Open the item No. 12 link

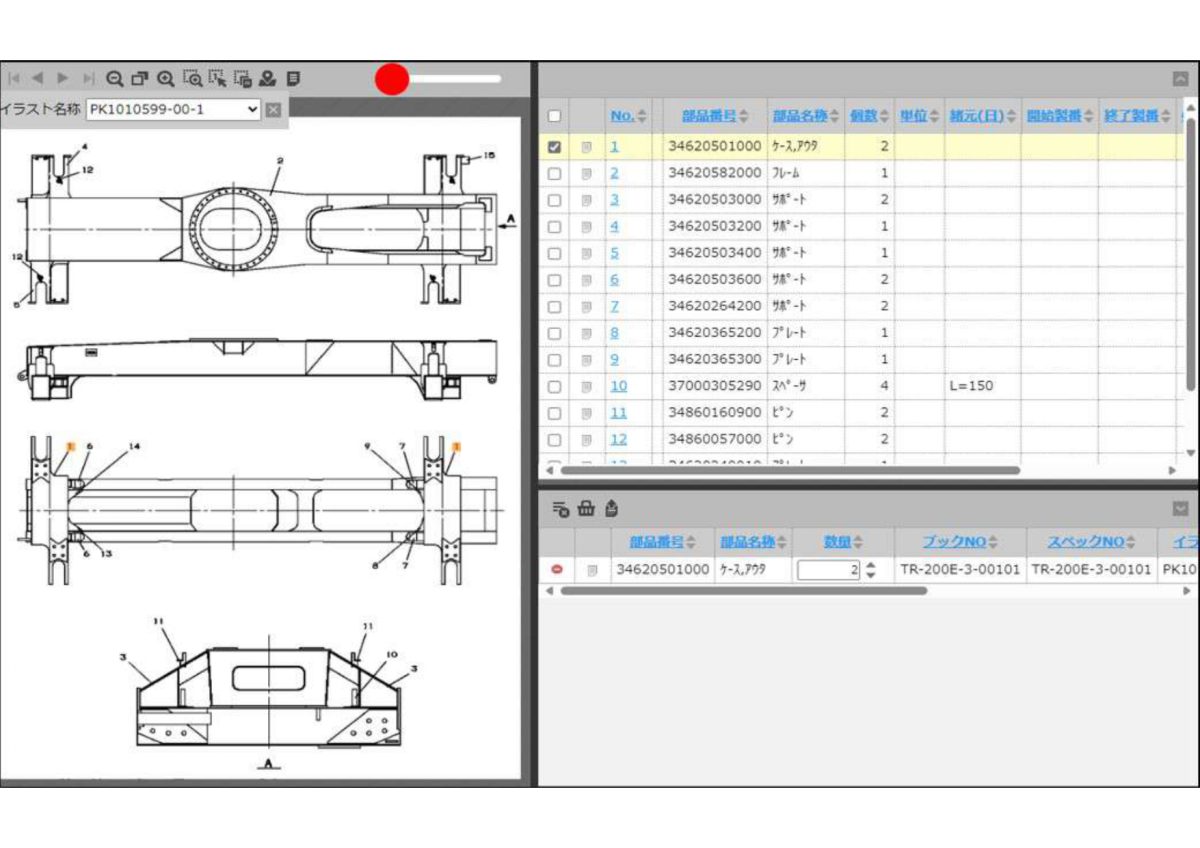pyautogui.click(x=619, y=439)
